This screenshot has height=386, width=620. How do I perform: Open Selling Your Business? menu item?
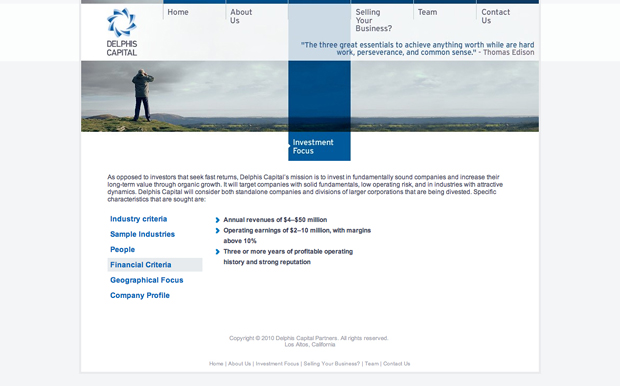[x=374, y=20]
